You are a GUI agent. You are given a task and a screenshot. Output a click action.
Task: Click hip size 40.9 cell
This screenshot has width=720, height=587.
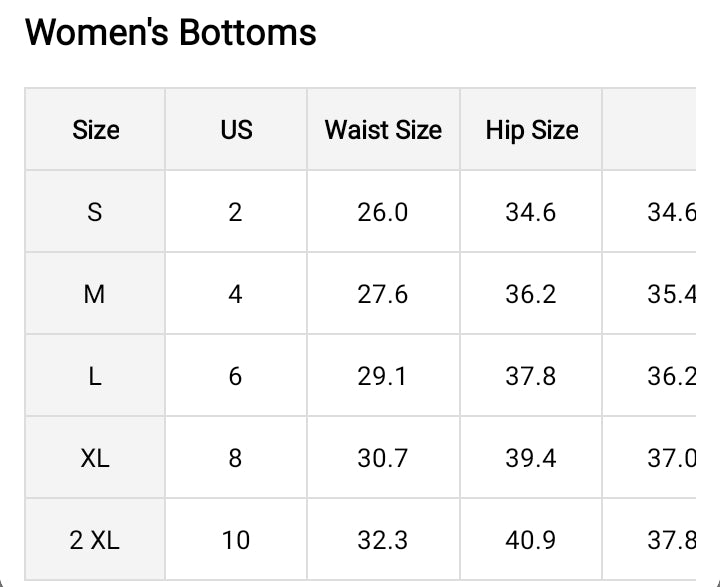point(531,540)
